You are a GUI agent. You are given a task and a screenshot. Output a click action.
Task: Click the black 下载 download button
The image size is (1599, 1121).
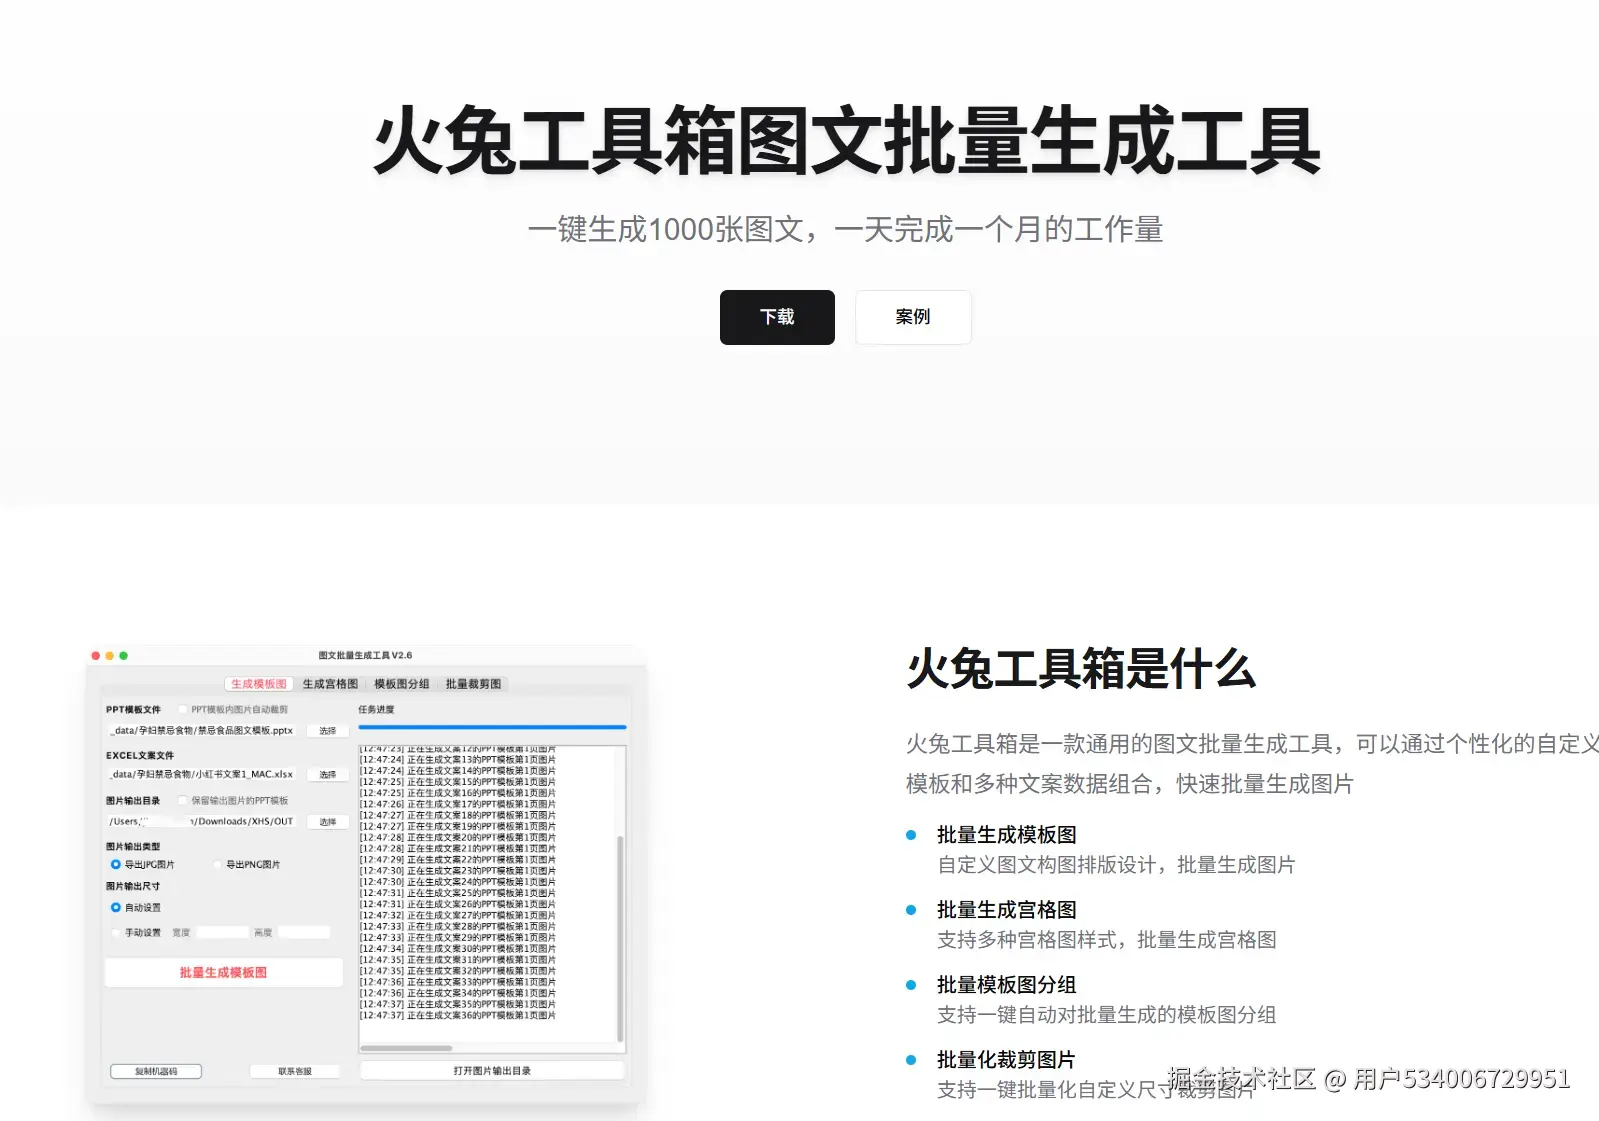pyautogui.click(x=777, y=317)
